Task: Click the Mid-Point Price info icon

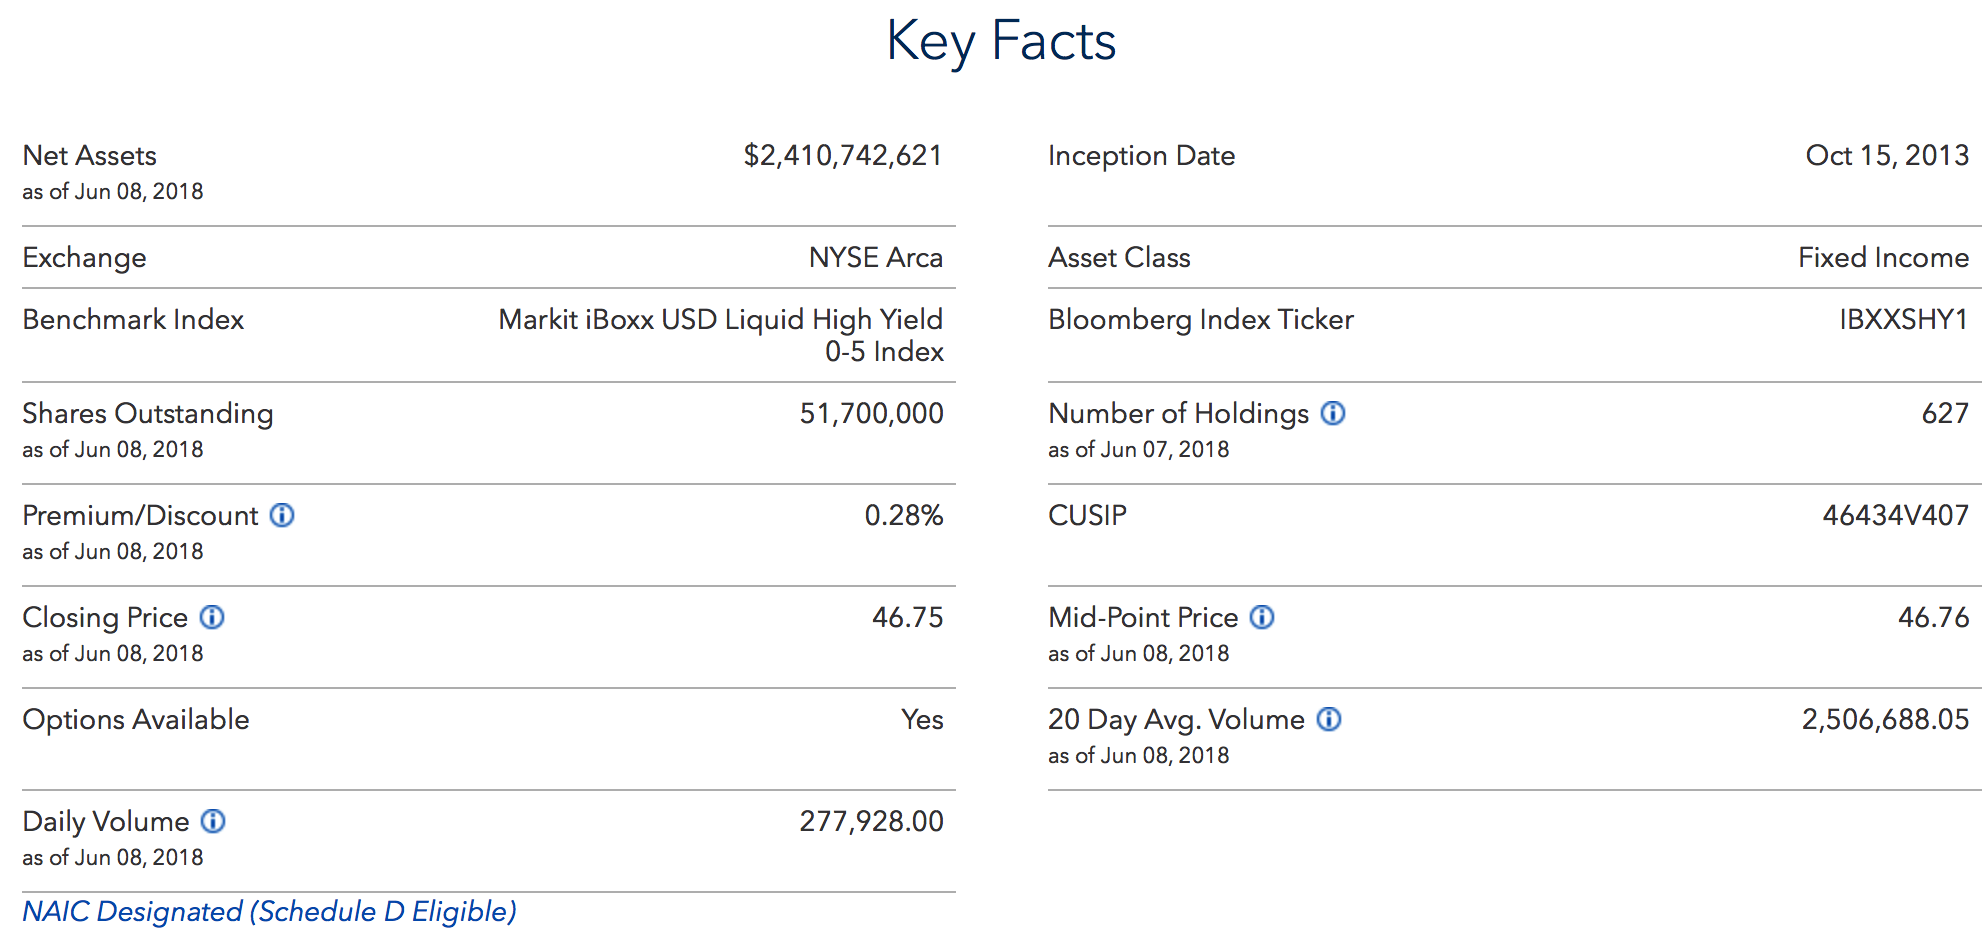Action: point(1263,617)
